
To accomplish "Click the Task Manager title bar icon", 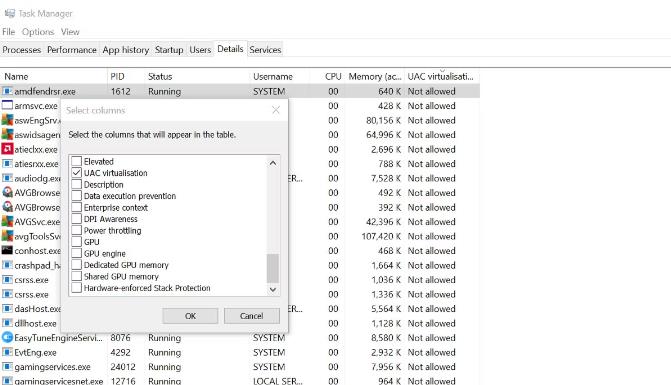I will pos(9,13).
